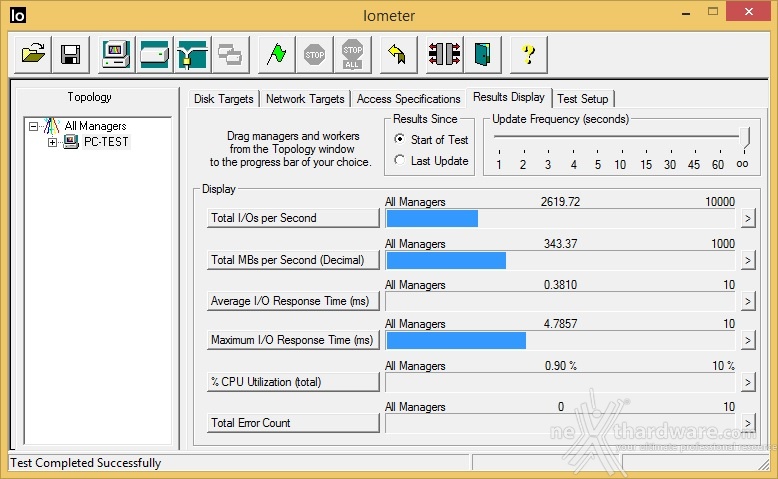Exit Iometer using the door icon

[x=482, y=54]
